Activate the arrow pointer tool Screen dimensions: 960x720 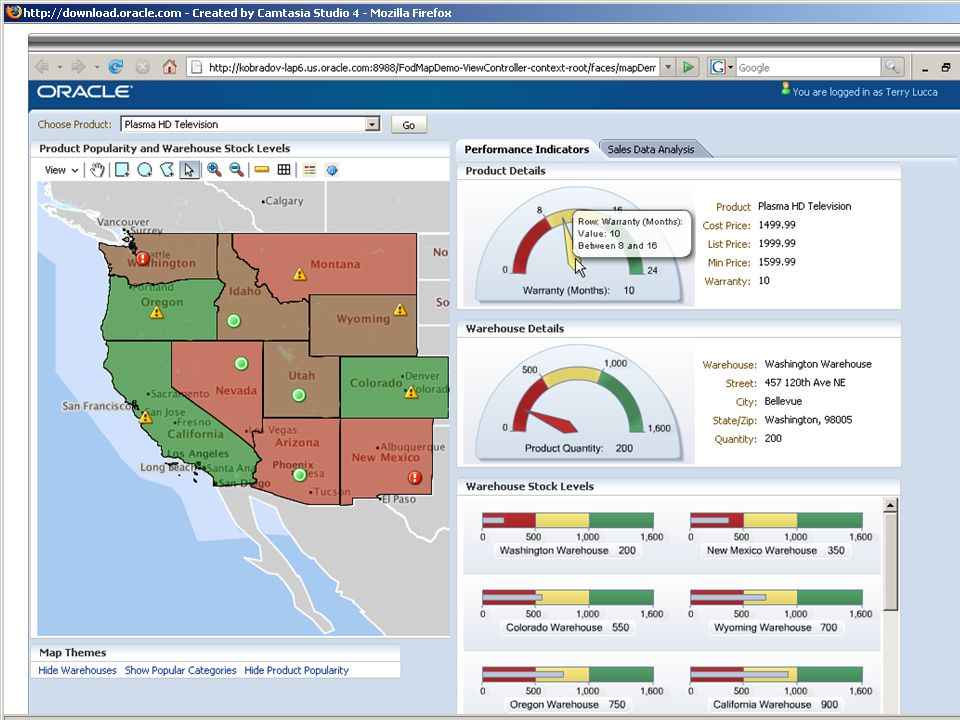click(x=189, y=170)
